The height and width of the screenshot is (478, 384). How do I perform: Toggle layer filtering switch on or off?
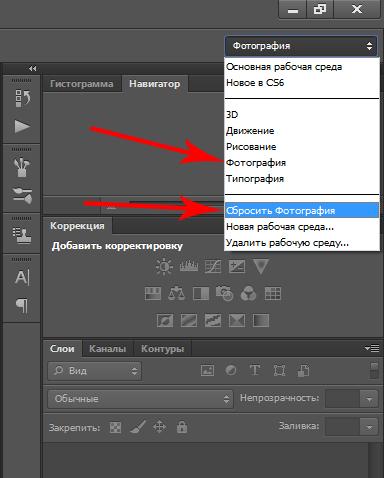[x=374, y=370]
